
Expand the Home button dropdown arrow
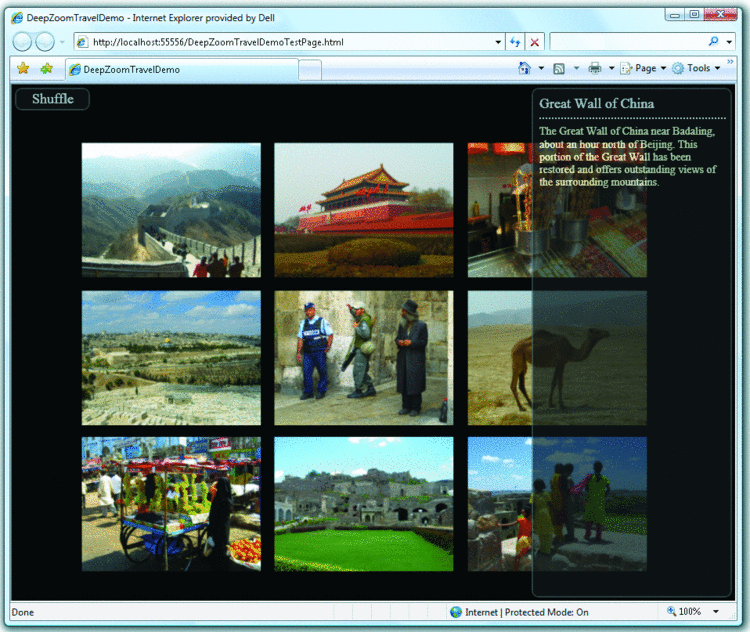pyautogui.click(x=541, y=68)
